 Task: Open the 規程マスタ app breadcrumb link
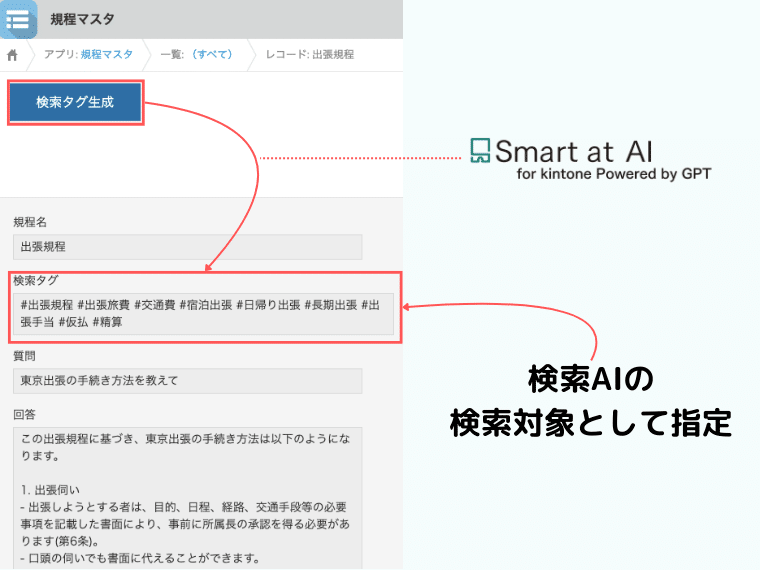click(106, 54)
